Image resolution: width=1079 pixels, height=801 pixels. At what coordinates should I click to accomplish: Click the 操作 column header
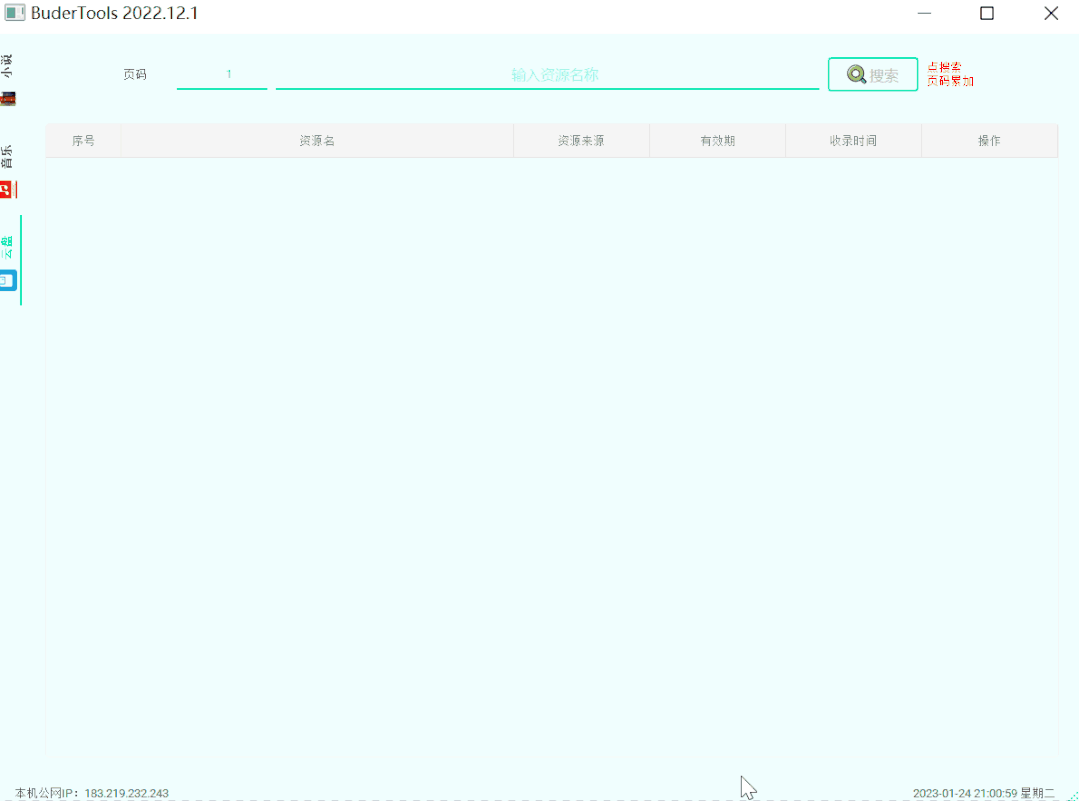coord(990,140)
